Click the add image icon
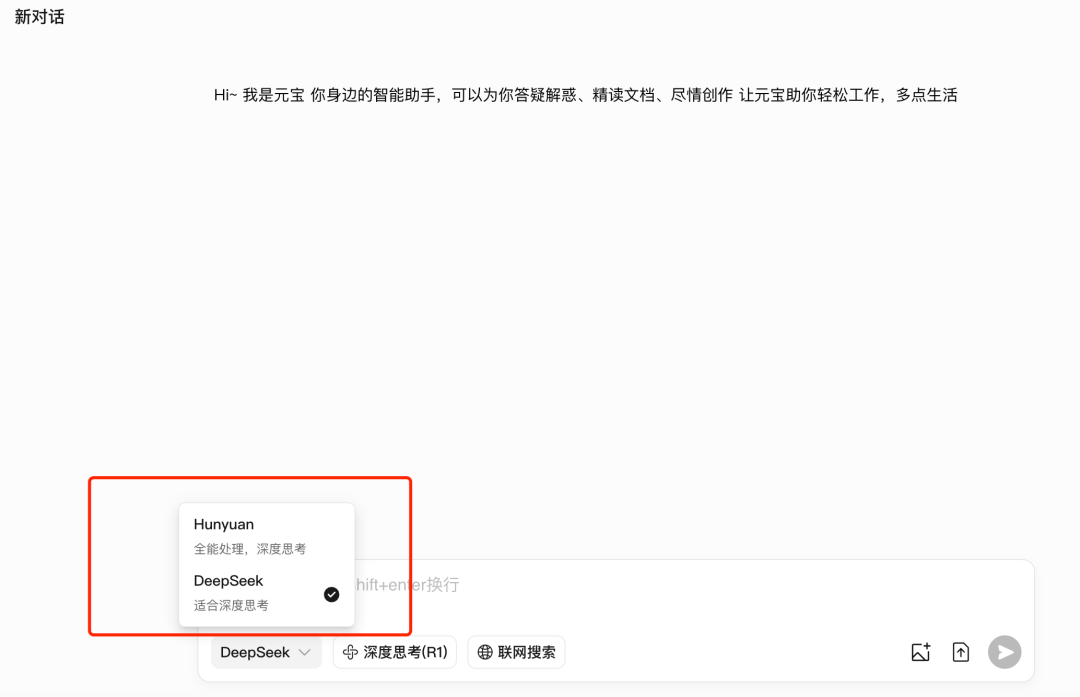Viewport: 1080px width, 697px height. pos(921,652)
